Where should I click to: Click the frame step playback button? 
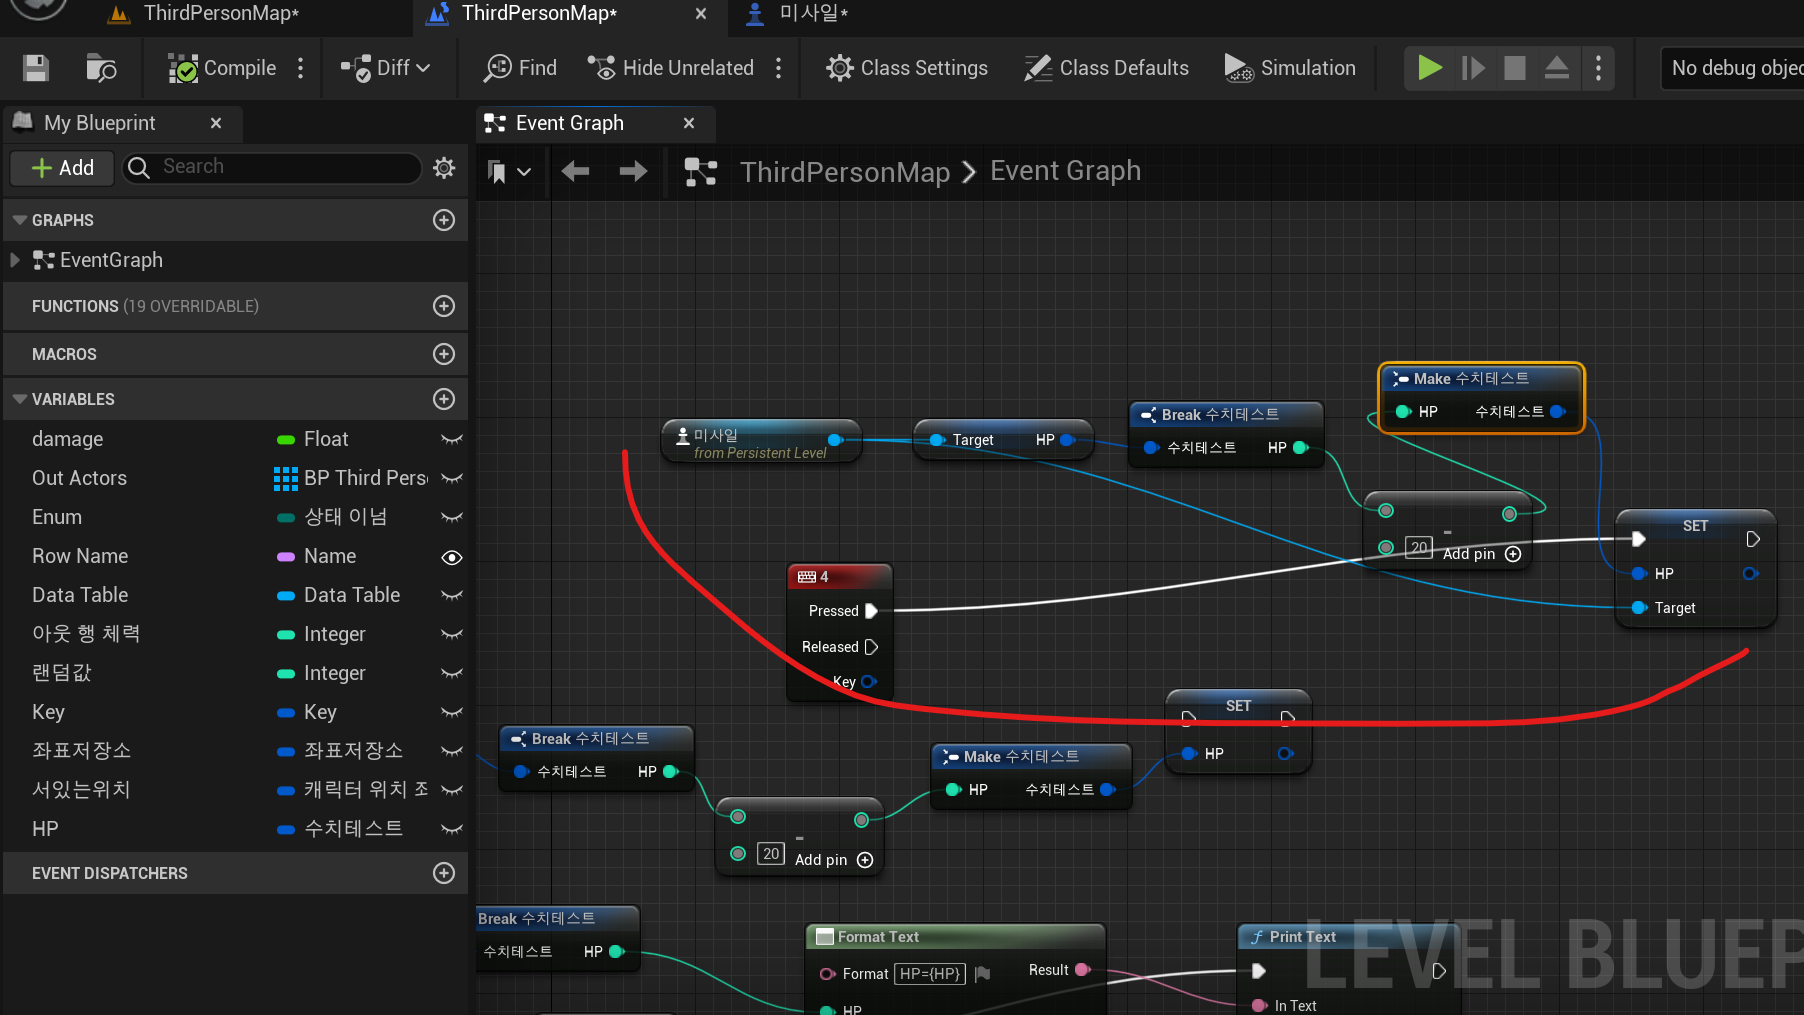(x=1473, y=68)
